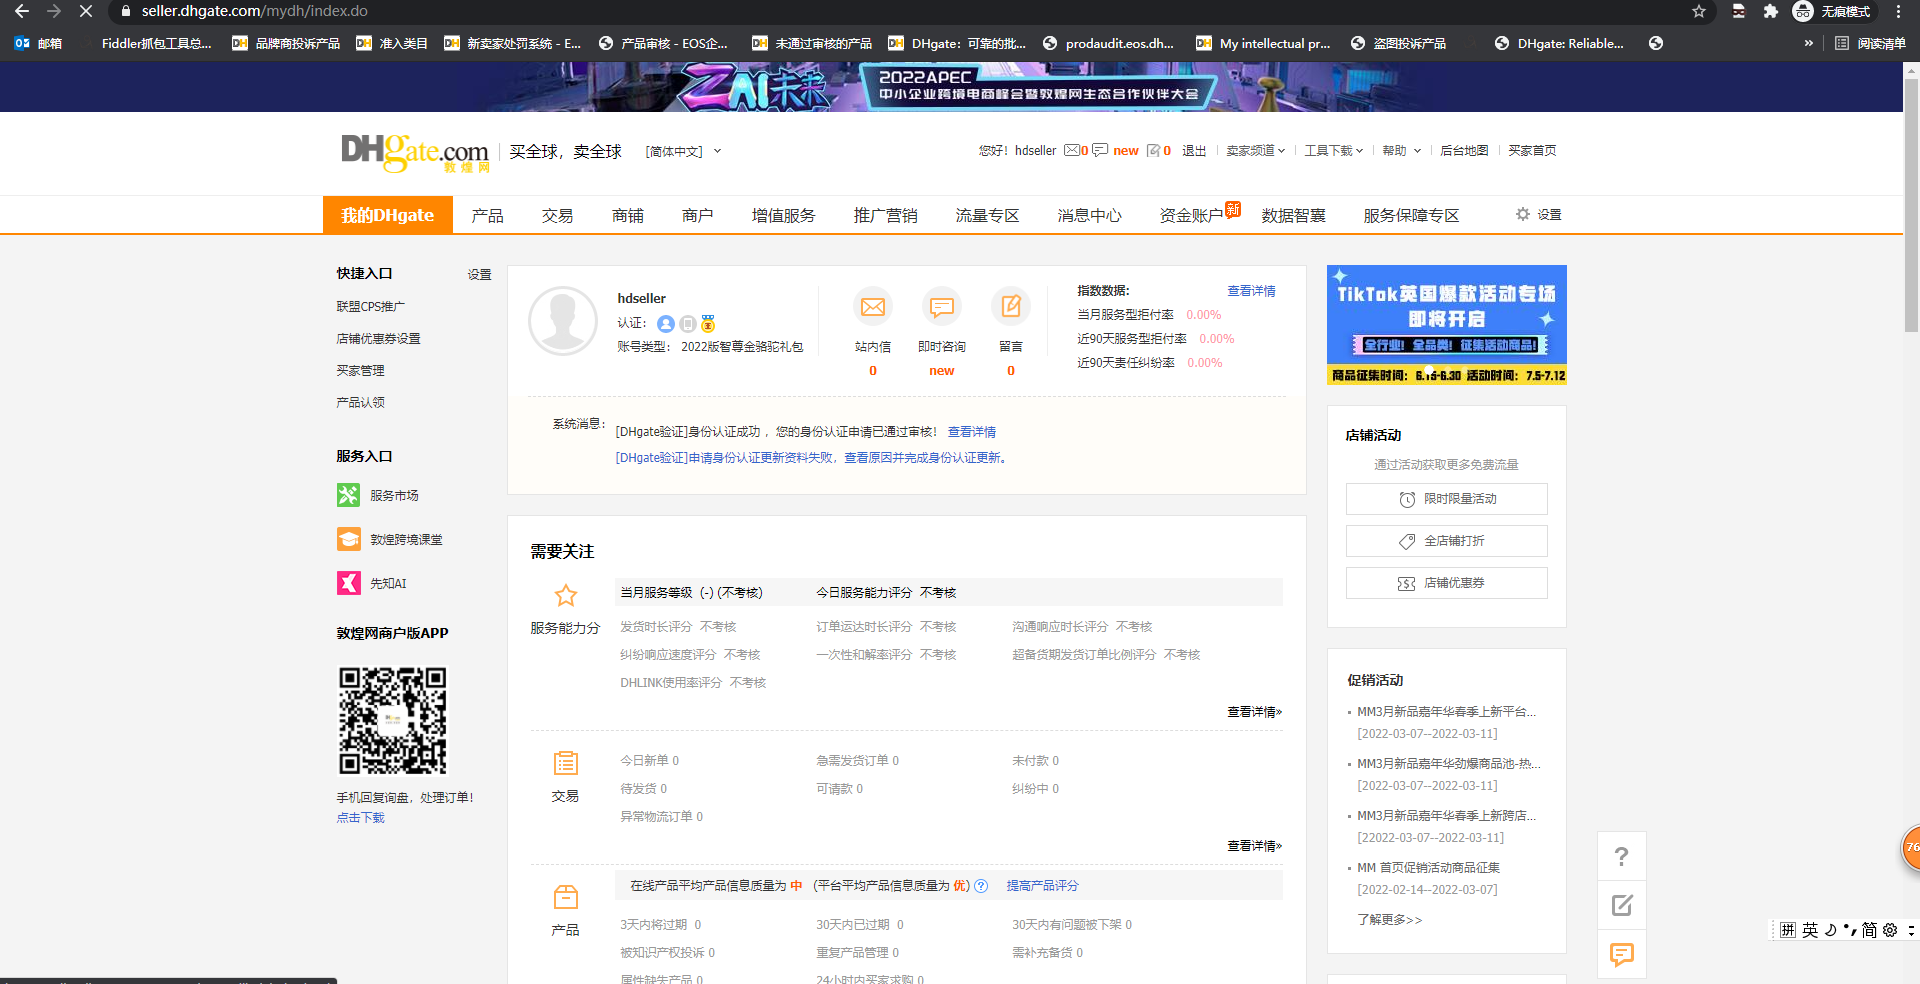
Task: Open 敦煌跨境课堂 orange classroom icon
Action: coord(348,539)
